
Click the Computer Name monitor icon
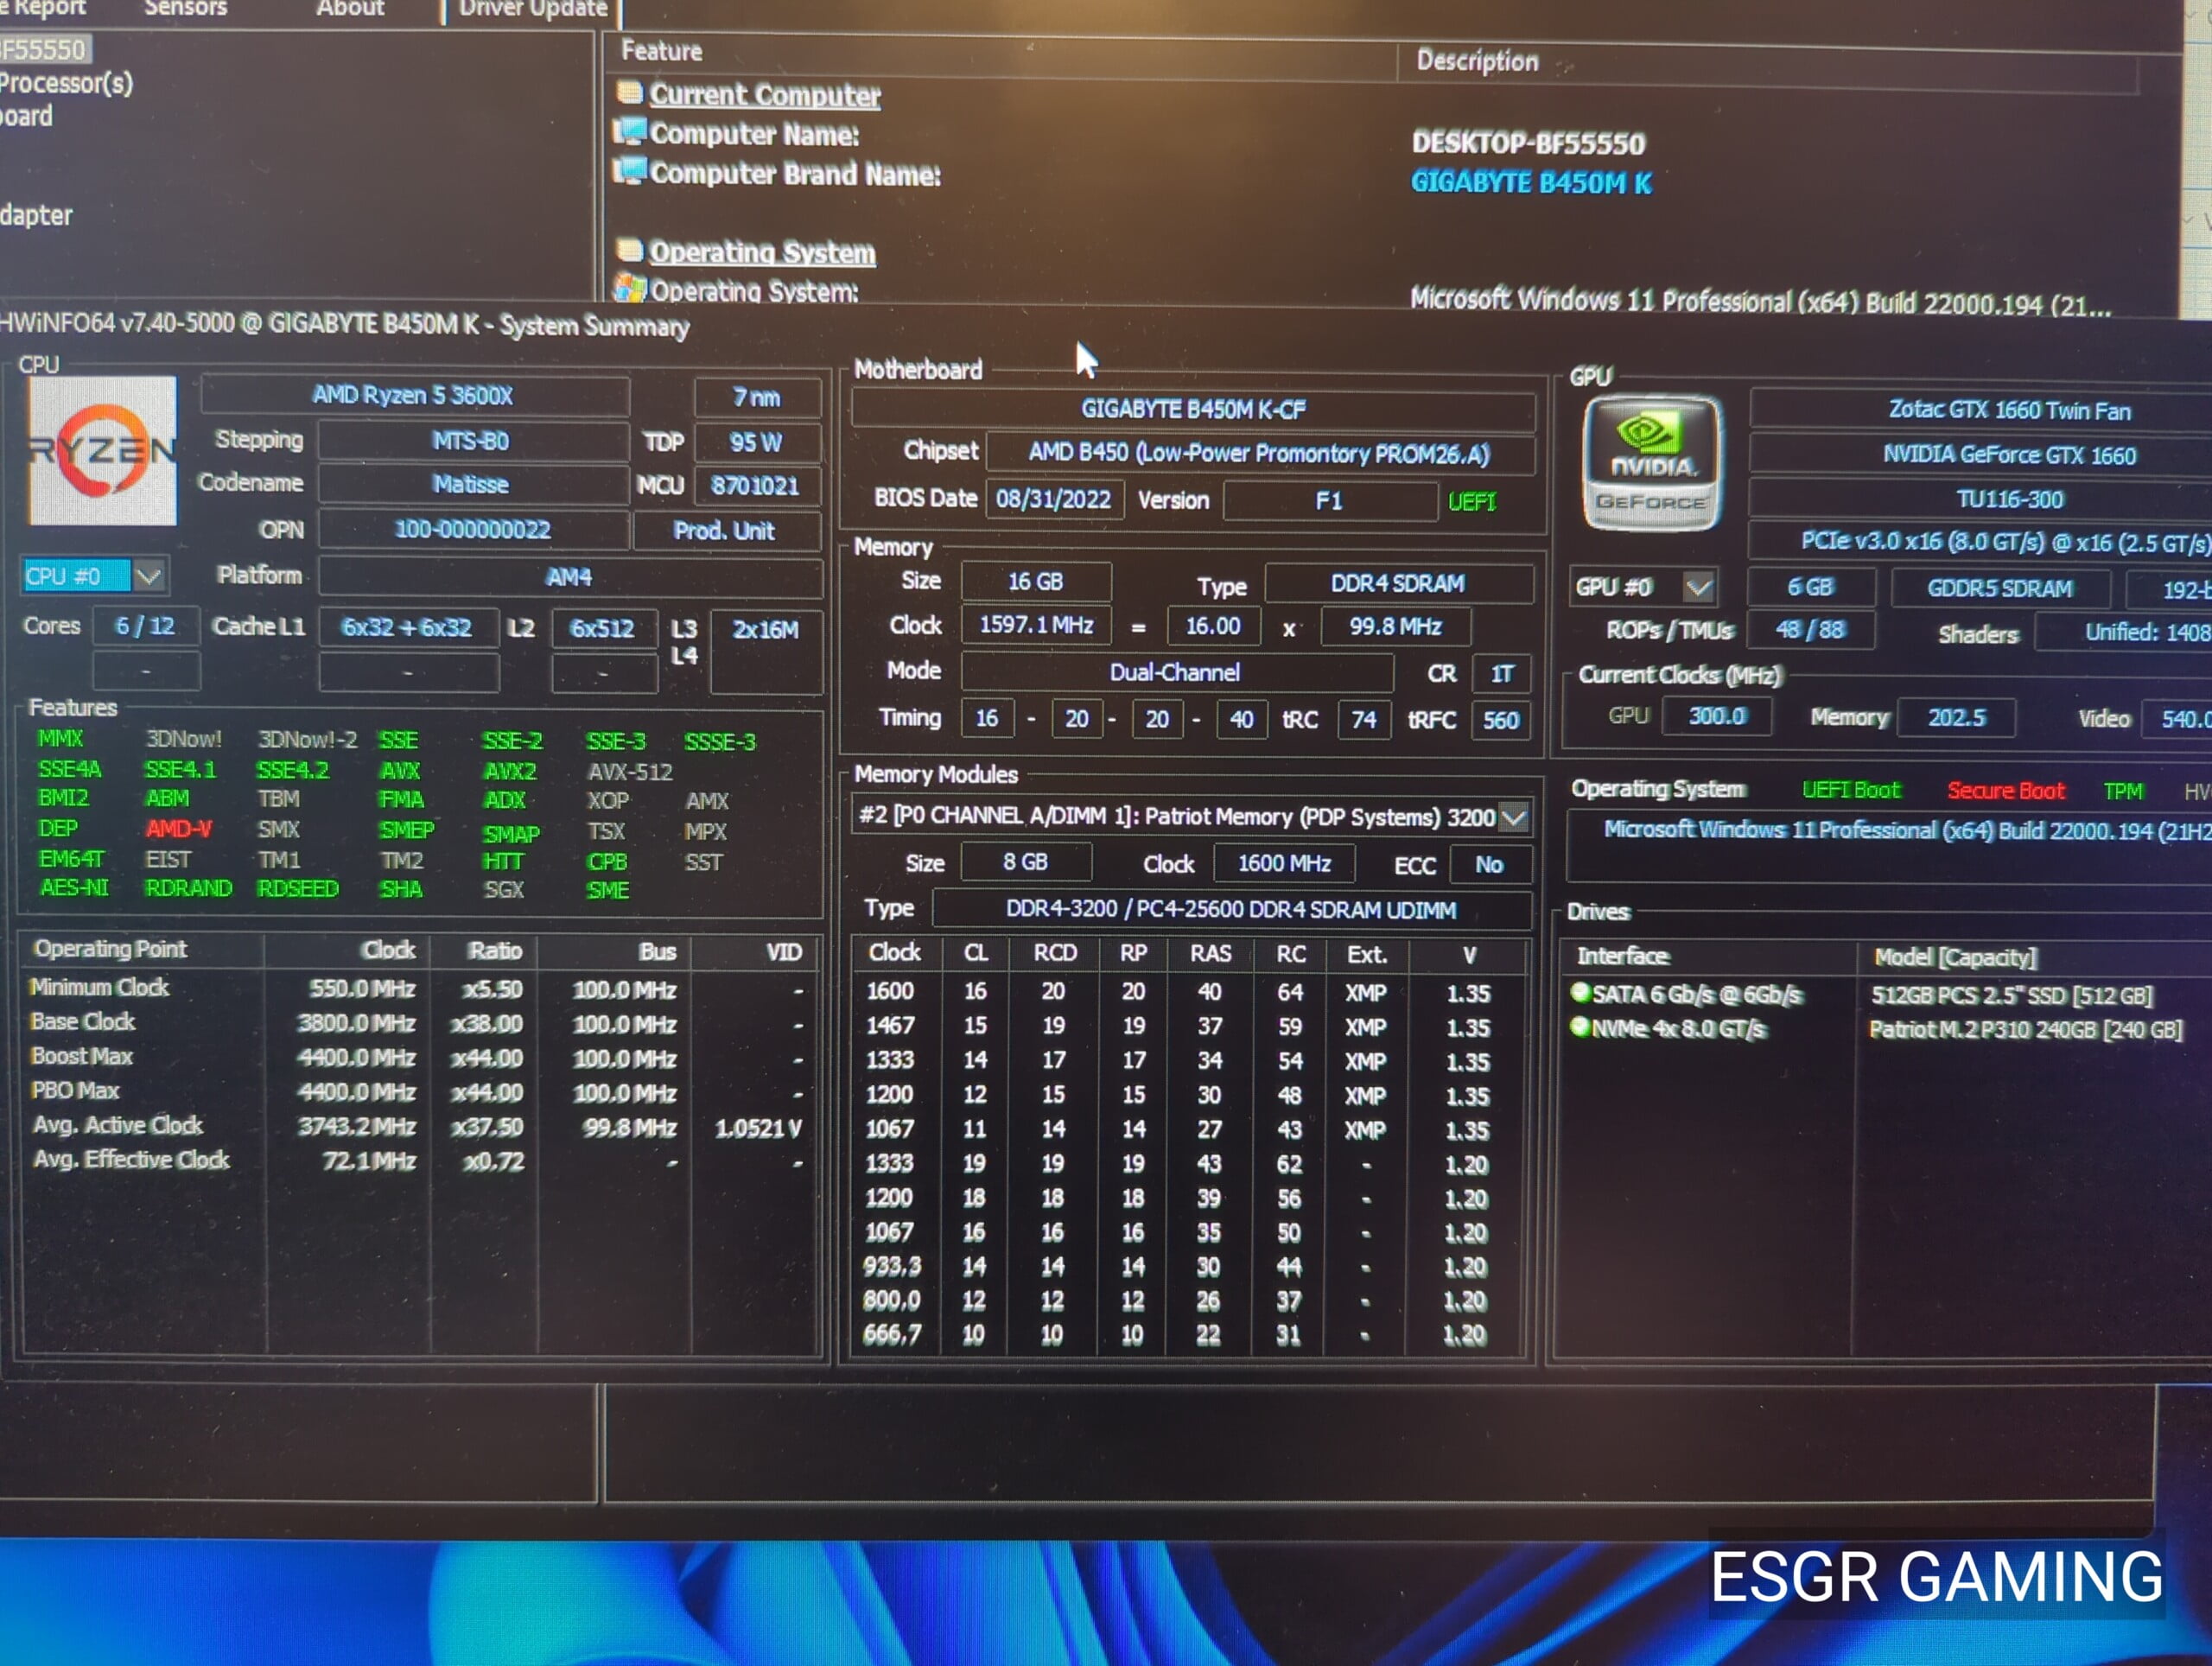click(630, 132)
